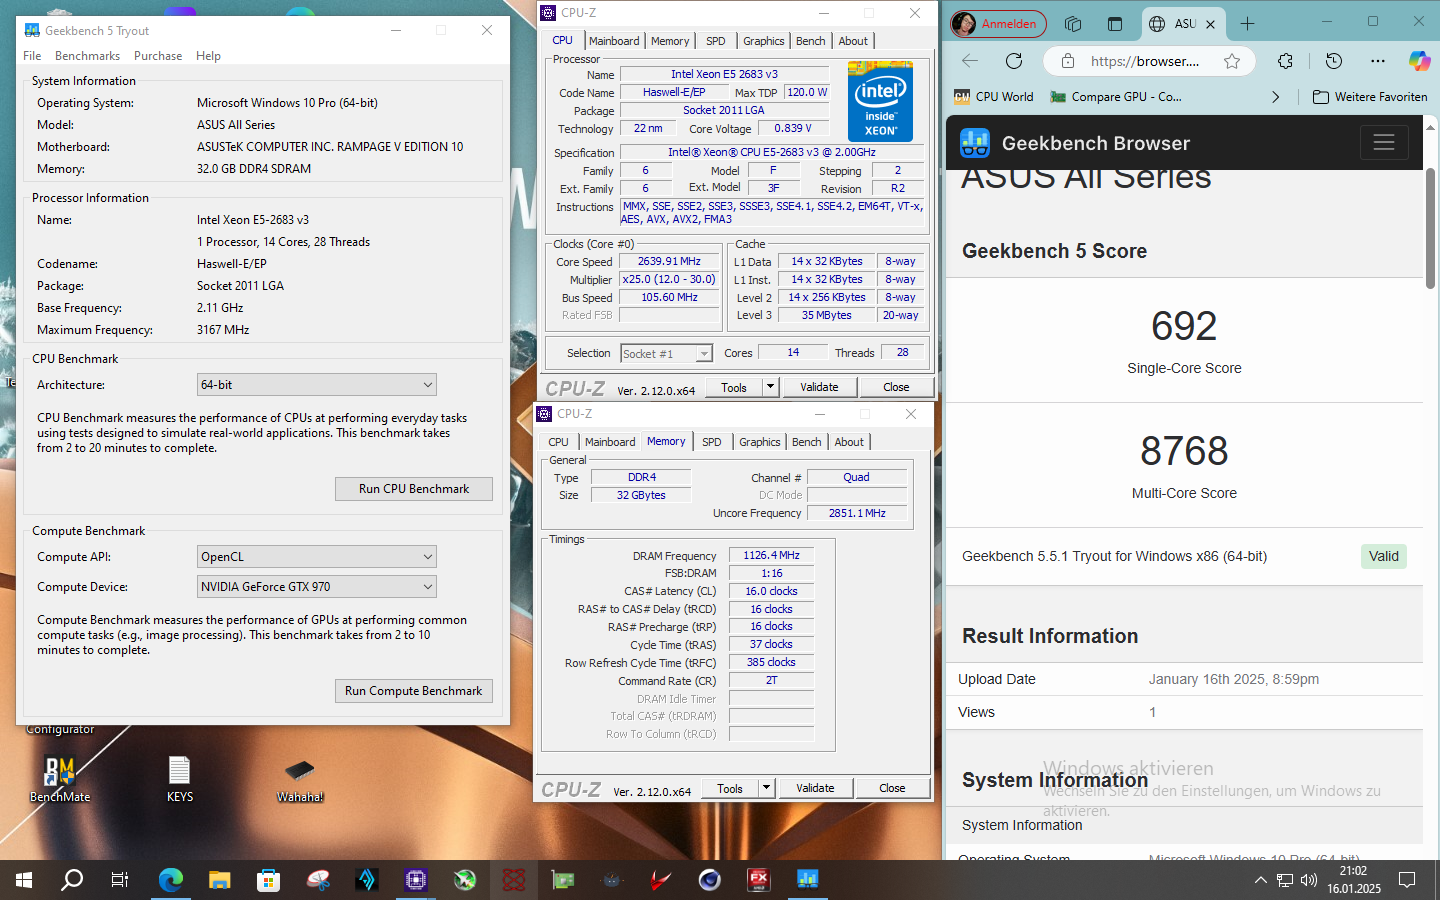Switch to About tab in upper CPU-Z
Screen dimensions: 1440x900
(853, 41)
